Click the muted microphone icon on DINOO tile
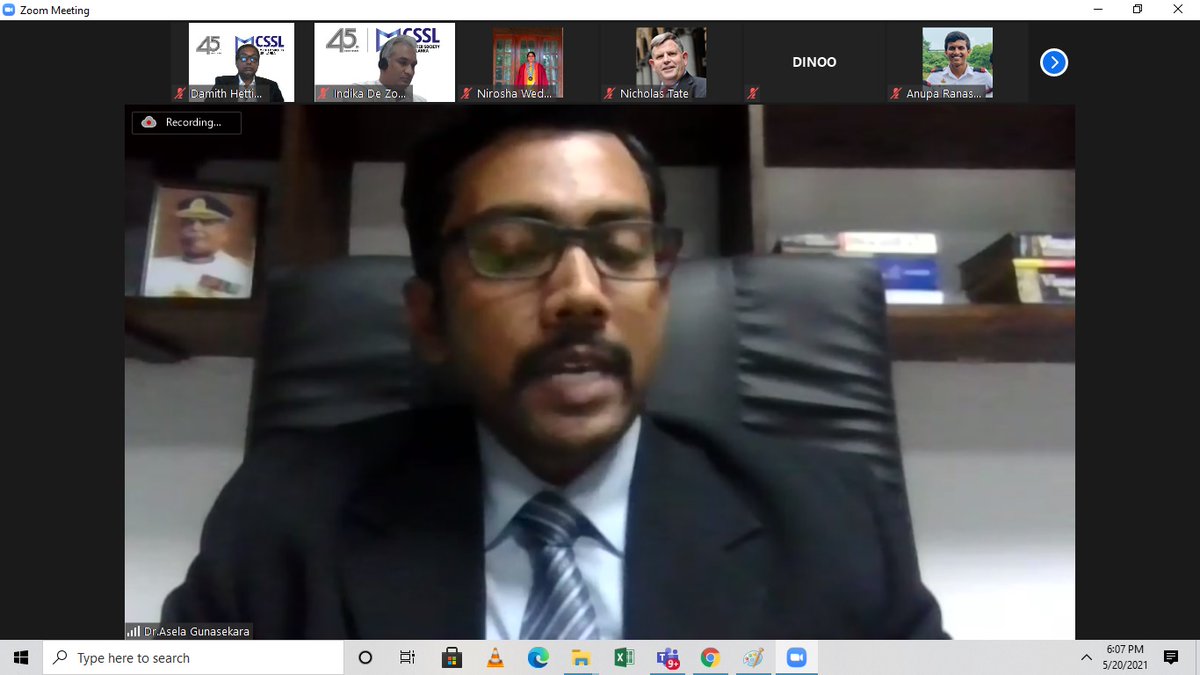Image resolution: width=1200 pixels, height=675 pixels. pyautogui.click(x=753, y=94)
